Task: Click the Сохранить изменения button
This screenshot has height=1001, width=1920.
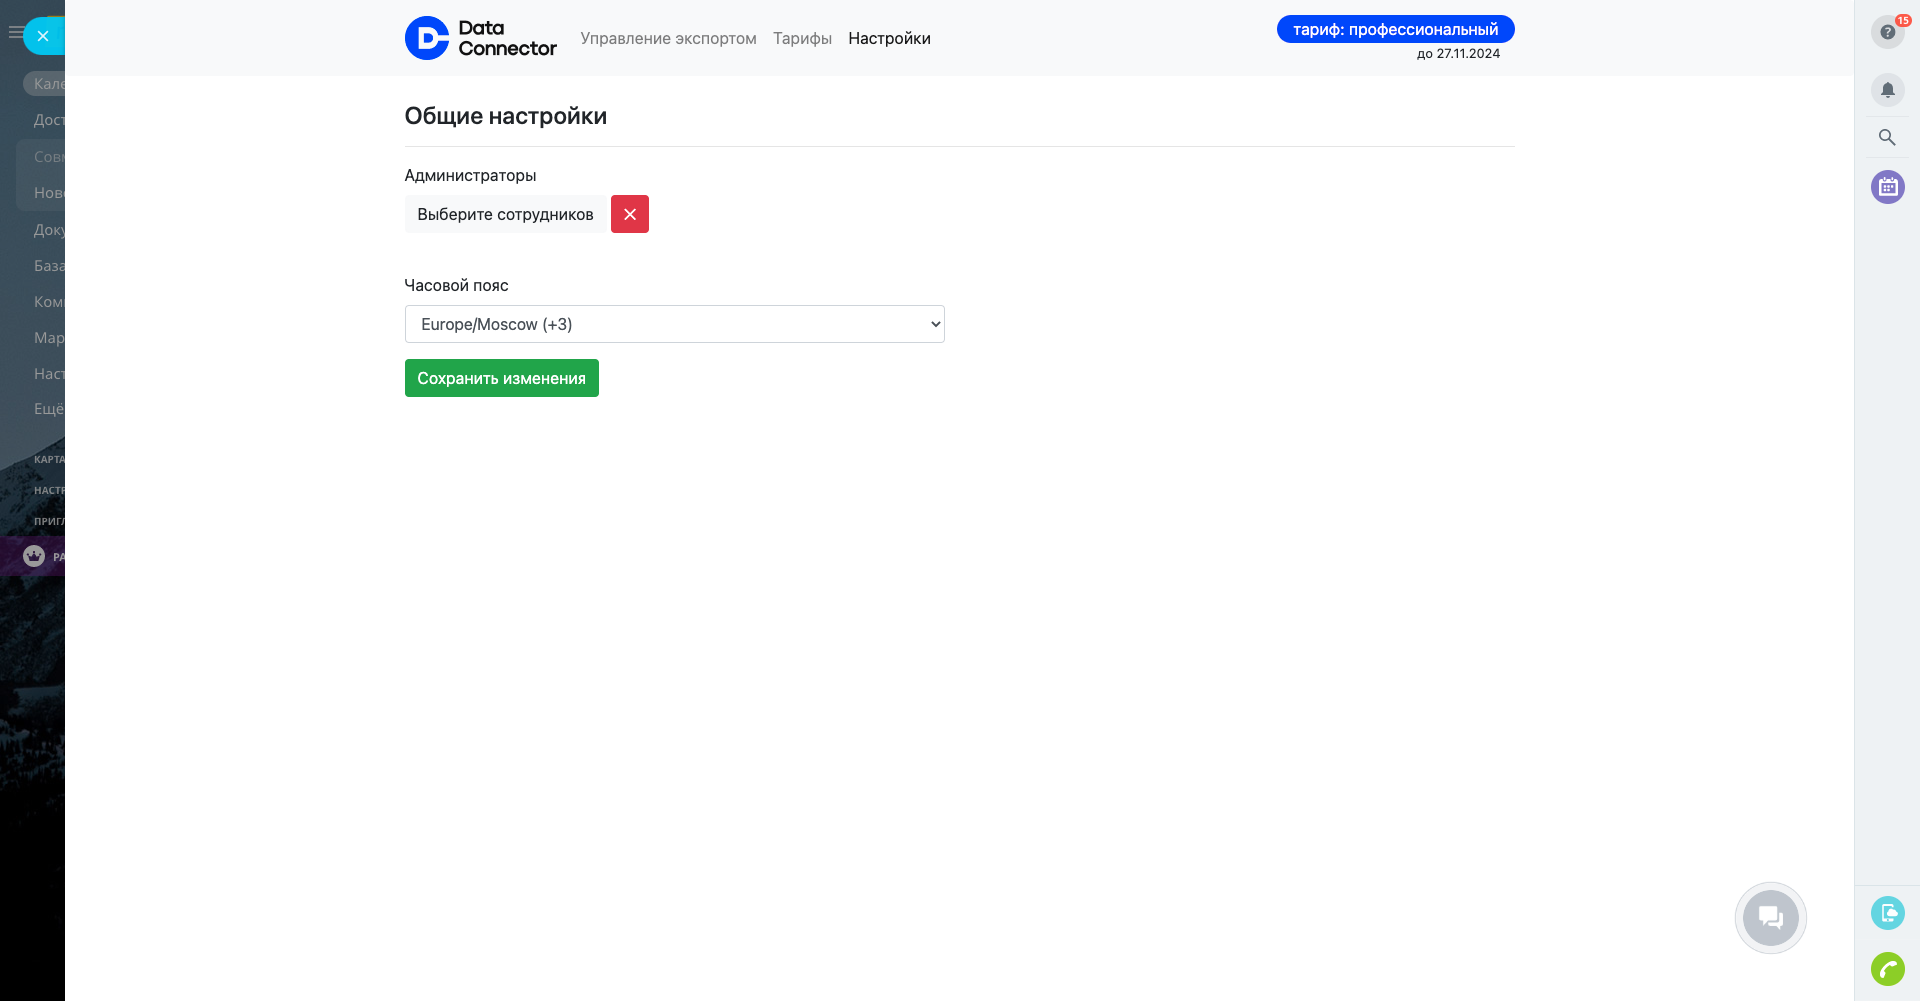Action: point(501,378)
